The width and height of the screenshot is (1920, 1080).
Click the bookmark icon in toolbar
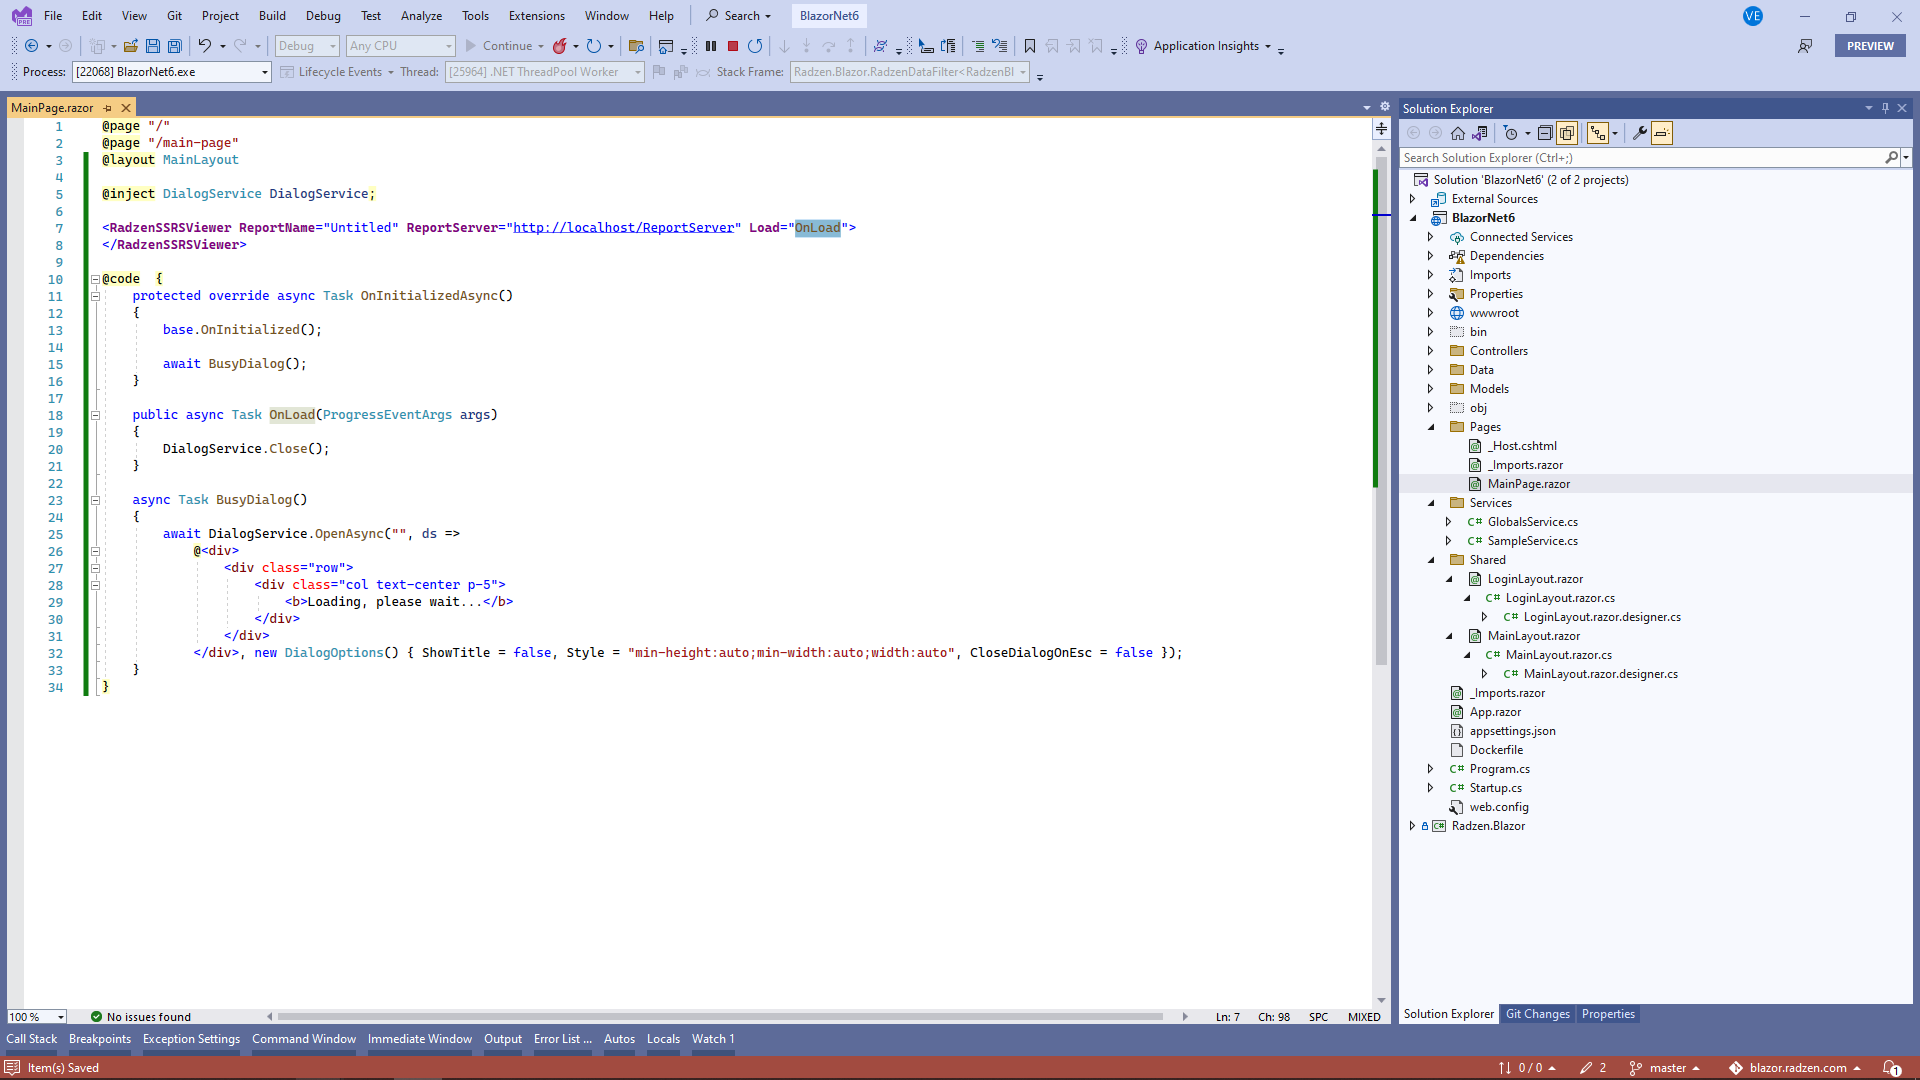click(1030, 46)
